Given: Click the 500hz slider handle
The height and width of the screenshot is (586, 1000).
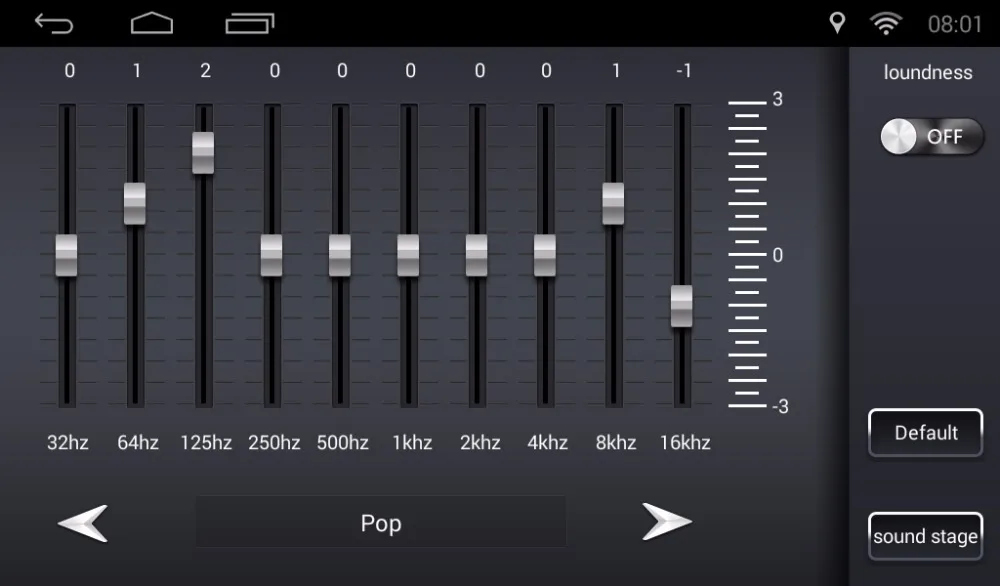Looking at the screenshot, I should 340,255.
